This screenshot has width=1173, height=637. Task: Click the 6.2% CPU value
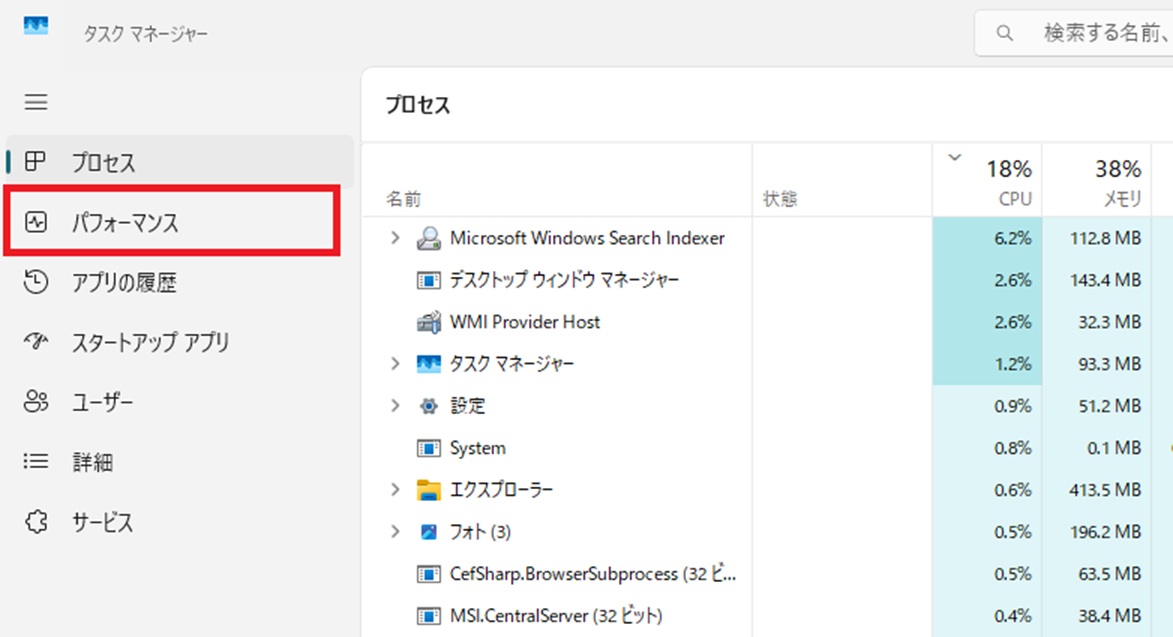[1013, 238]
